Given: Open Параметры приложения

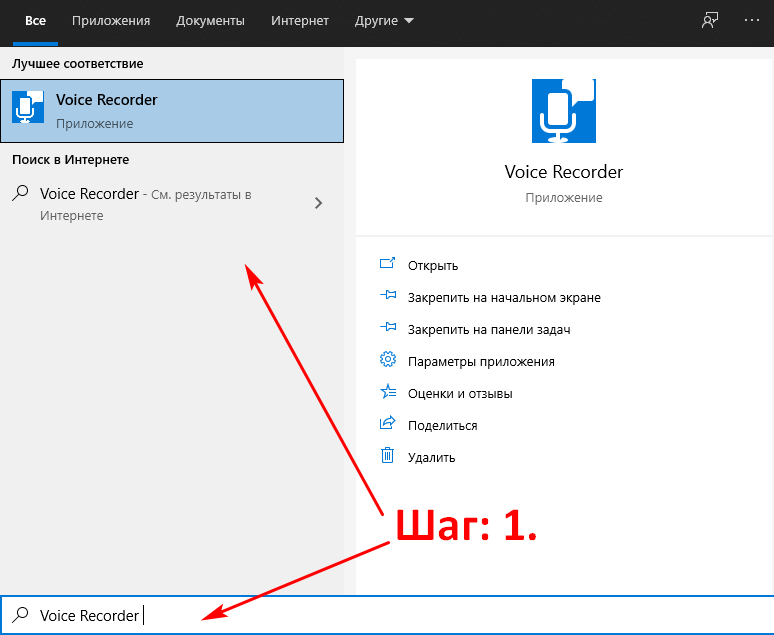Looking at the screenshot, I should pos(481,361).
